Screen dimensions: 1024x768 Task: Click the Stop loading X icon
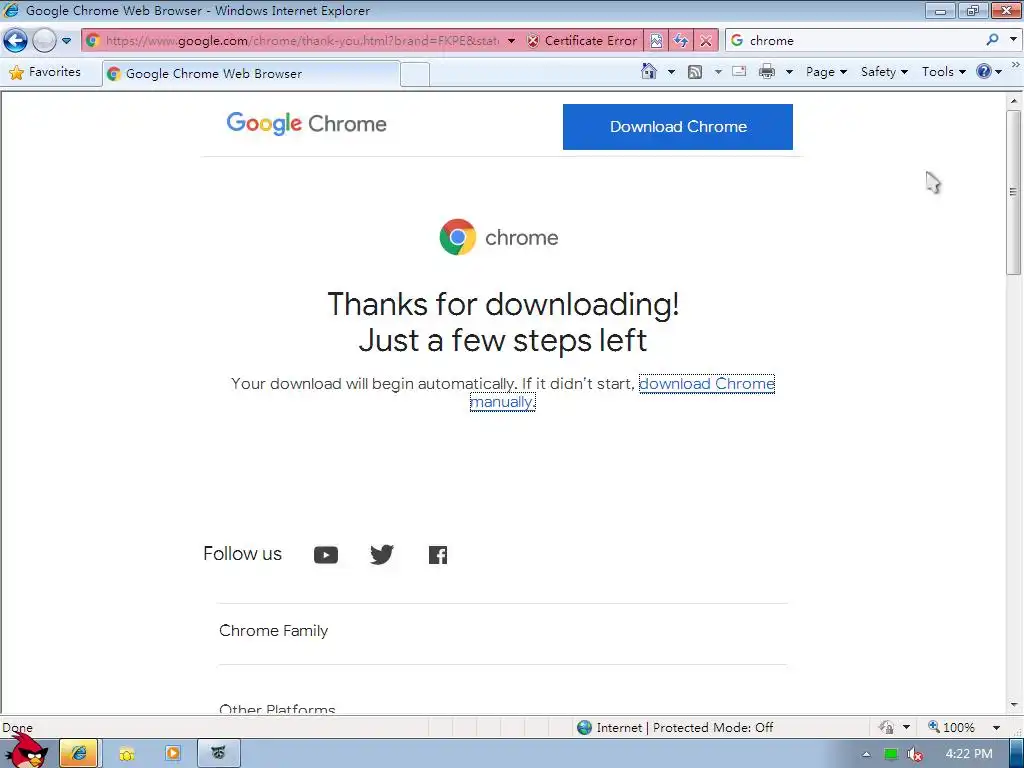(x=705, y=40)
